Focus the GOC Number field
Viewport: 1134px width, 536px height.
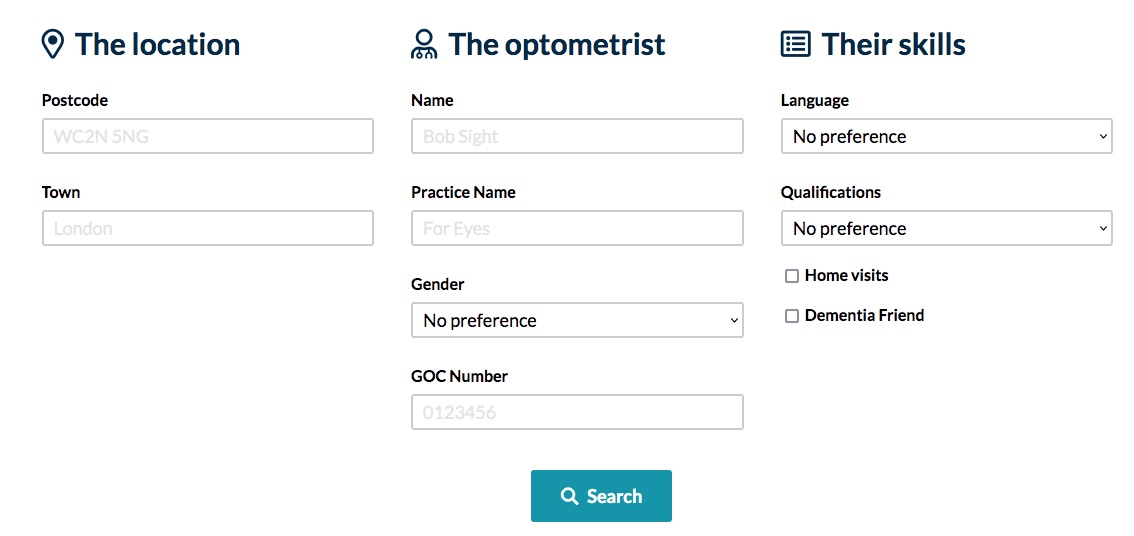tap(577, 412)
